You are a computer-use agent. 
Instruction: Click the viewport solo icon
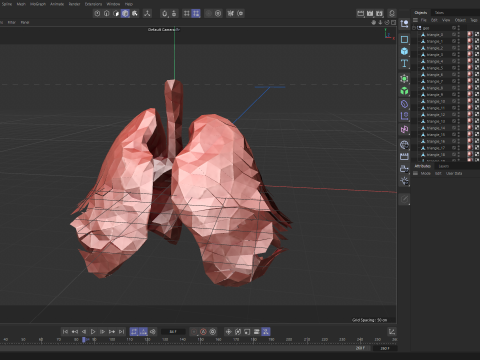point(165,13)
